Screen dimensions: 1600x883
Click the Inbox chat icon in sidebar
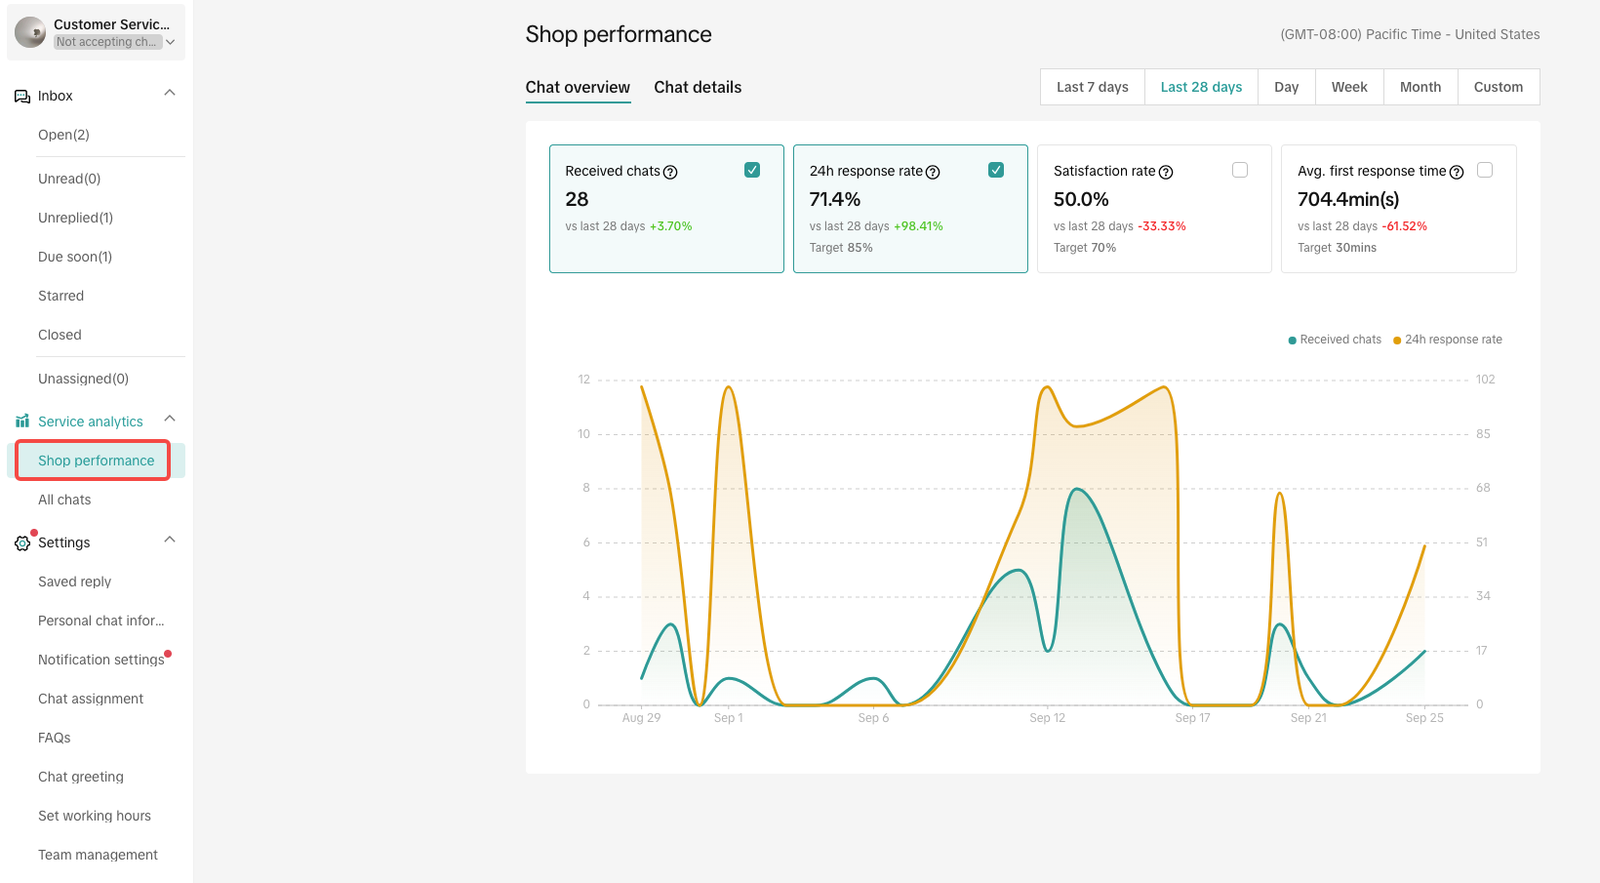22,96
